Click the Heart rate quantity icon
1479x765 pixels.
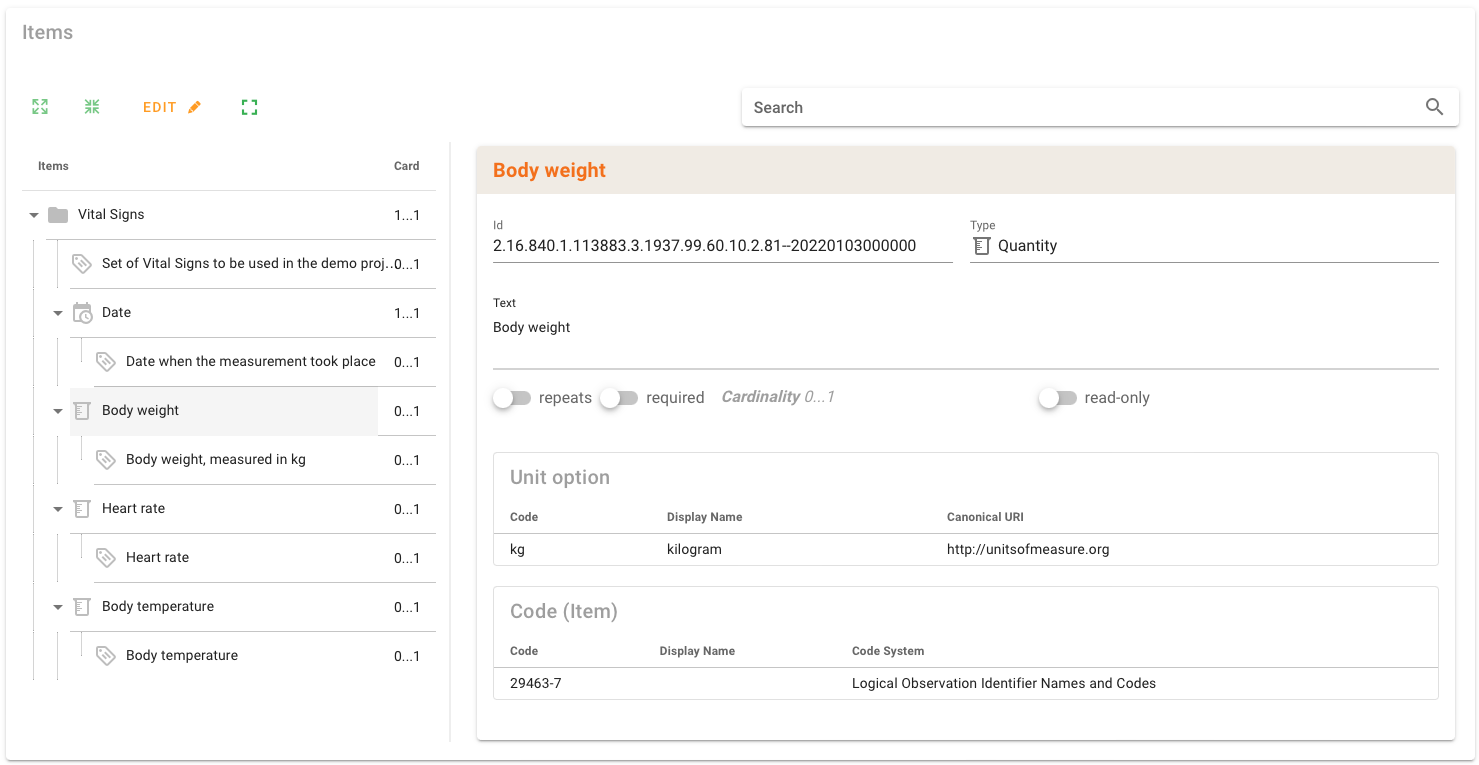coord(82,509)
